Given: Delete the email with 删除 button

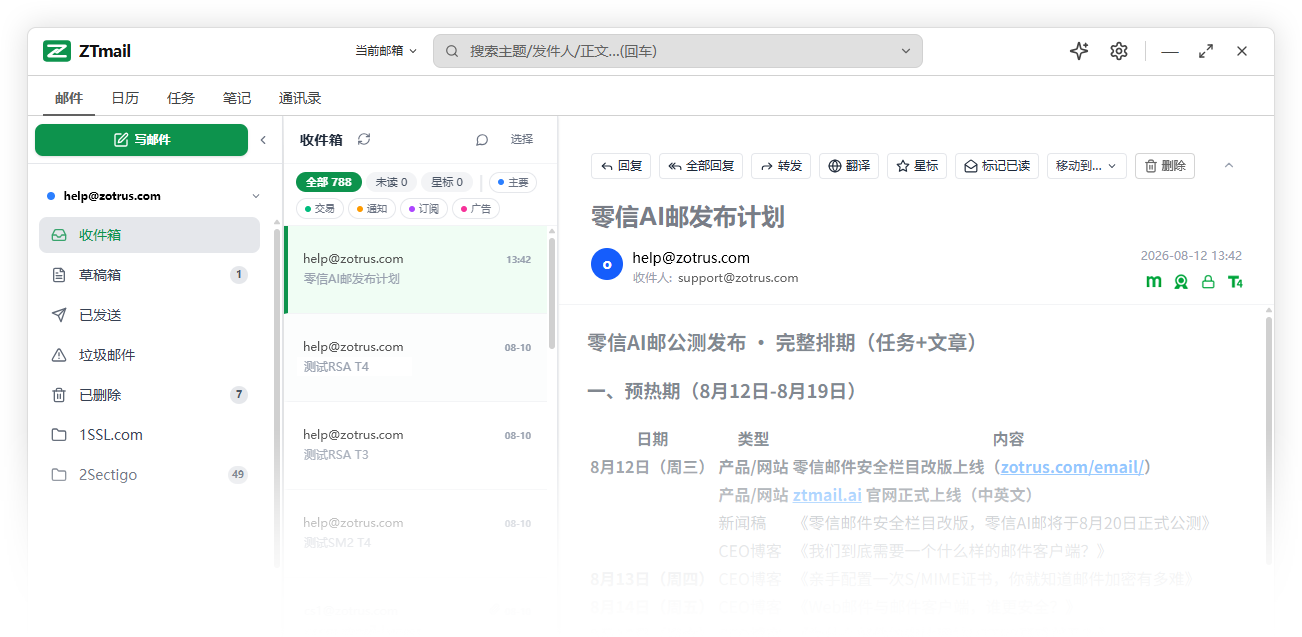Looking at the screenshot, I should pyautogui.click(x=1165, y=166).
